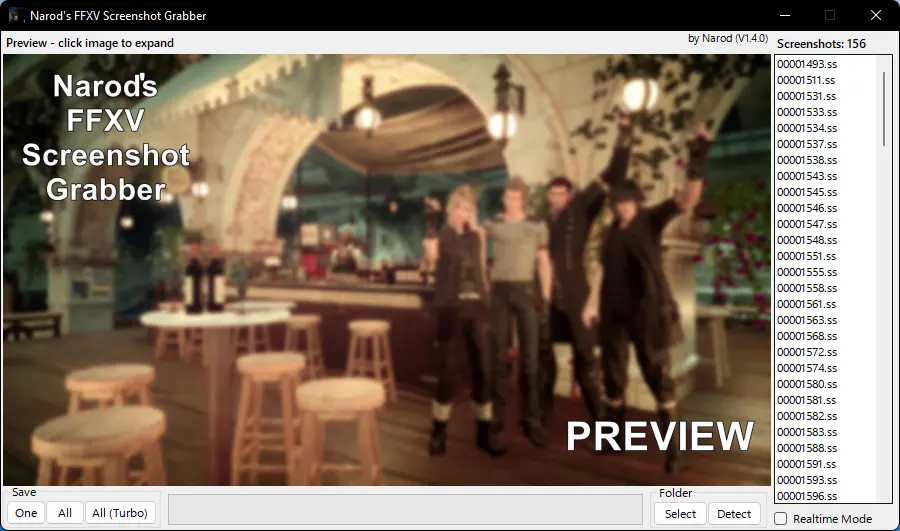Close the Screenshot Grabber window
This screenshot has width=900, height=531.
point(876,15)
